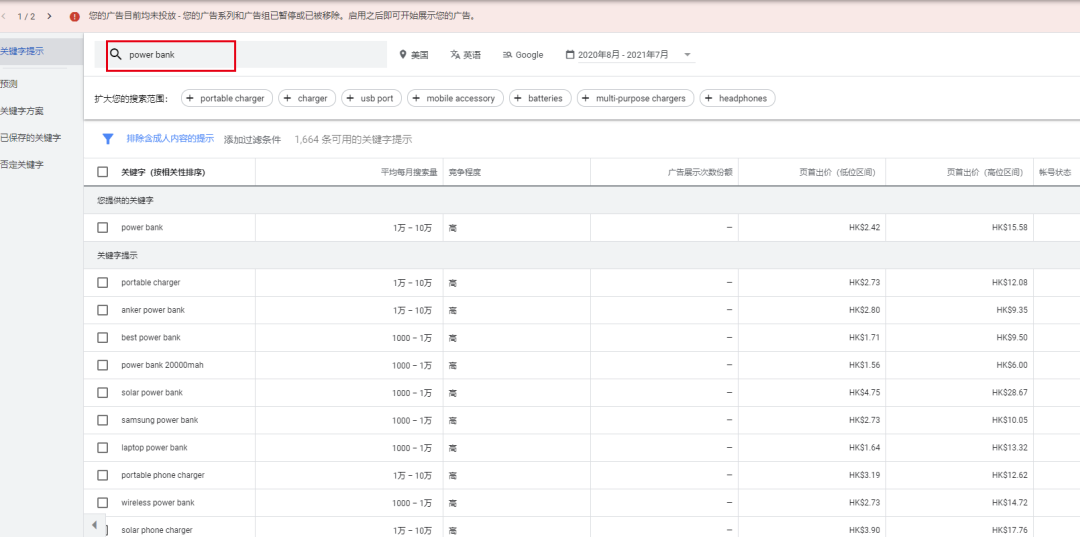Add batteries suggestion chip
This screenshot has width=1080, height=537.
click(540, 98)
